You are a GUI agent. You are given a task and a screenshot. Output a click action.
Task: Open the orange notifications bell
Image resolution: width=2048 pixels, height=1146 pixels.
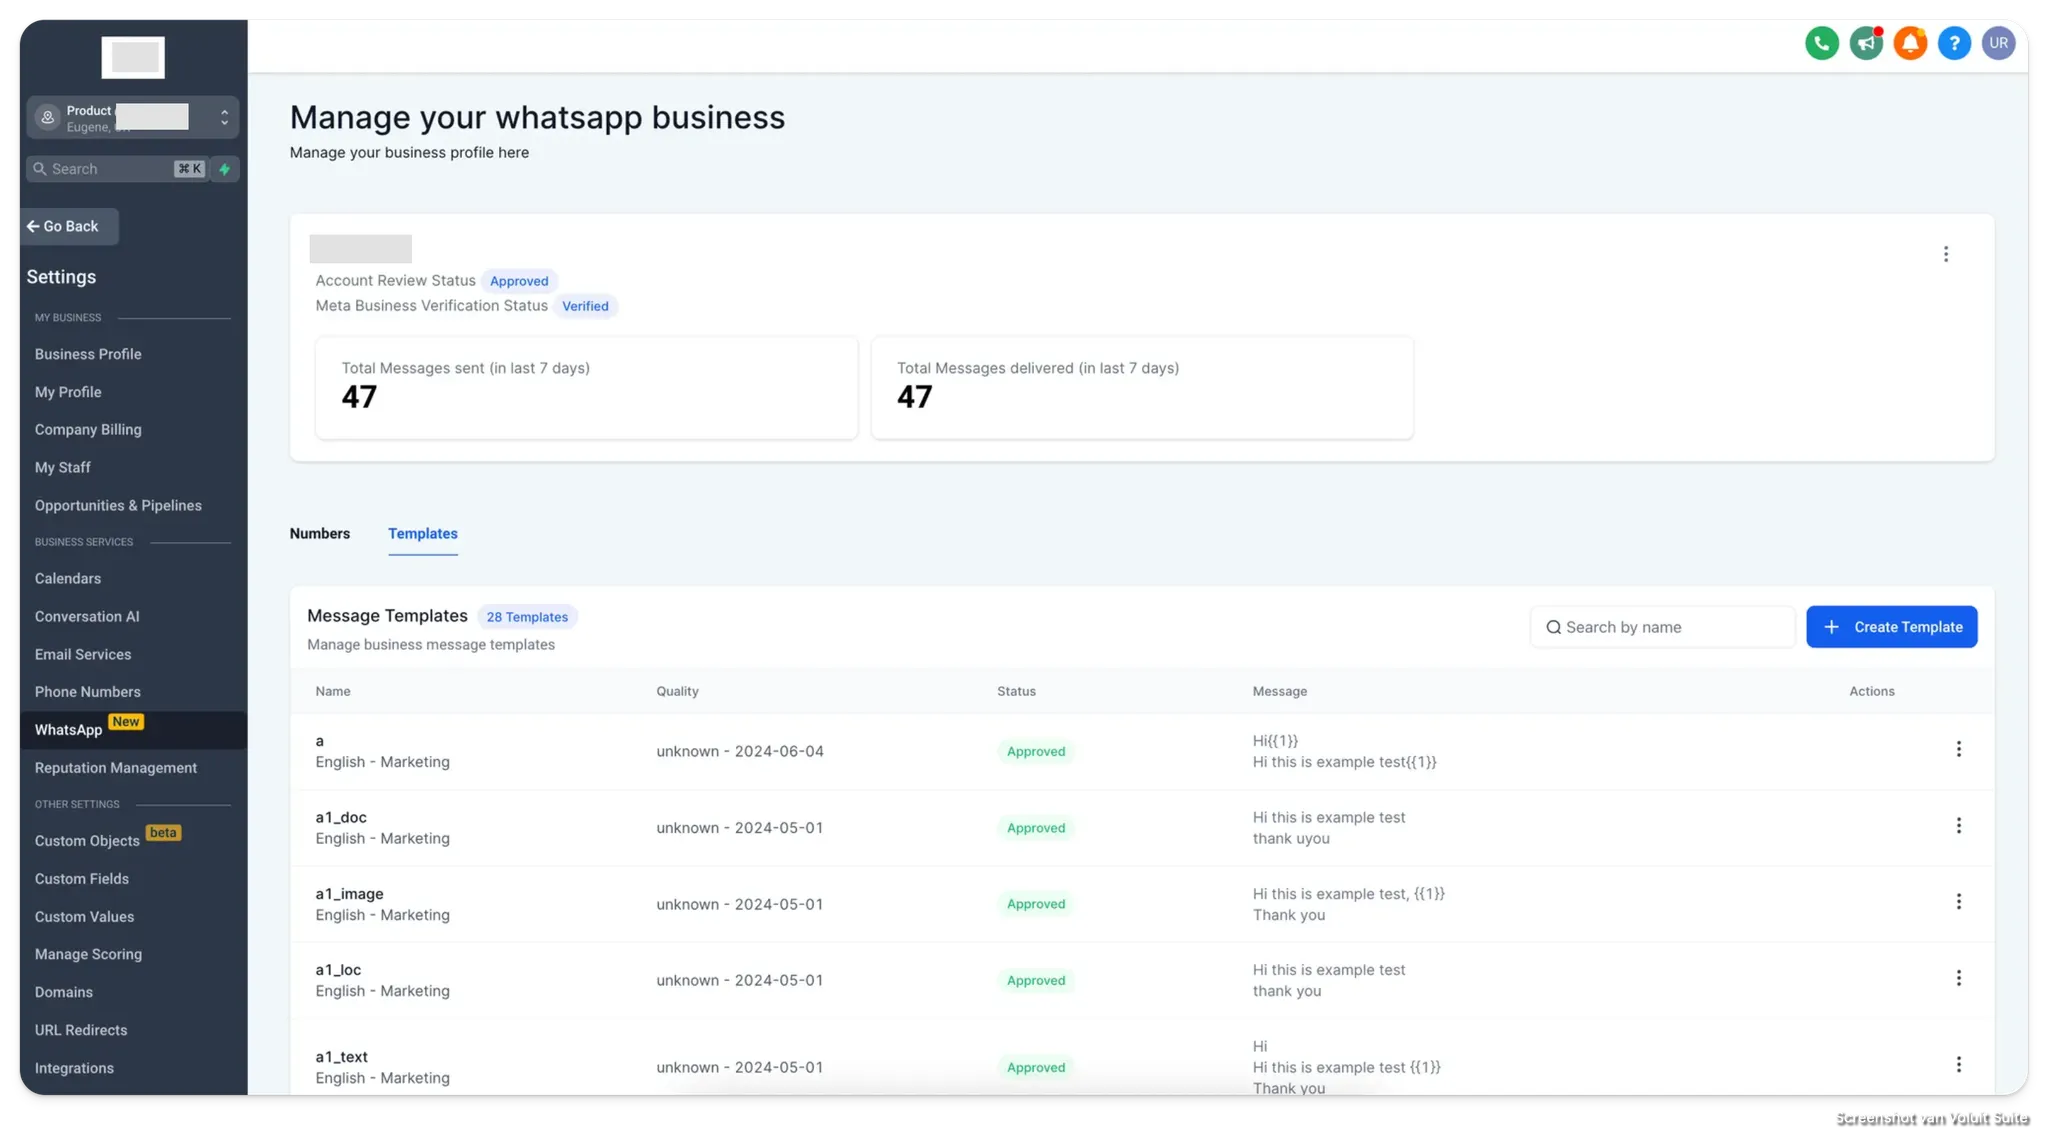point(1910,43)
